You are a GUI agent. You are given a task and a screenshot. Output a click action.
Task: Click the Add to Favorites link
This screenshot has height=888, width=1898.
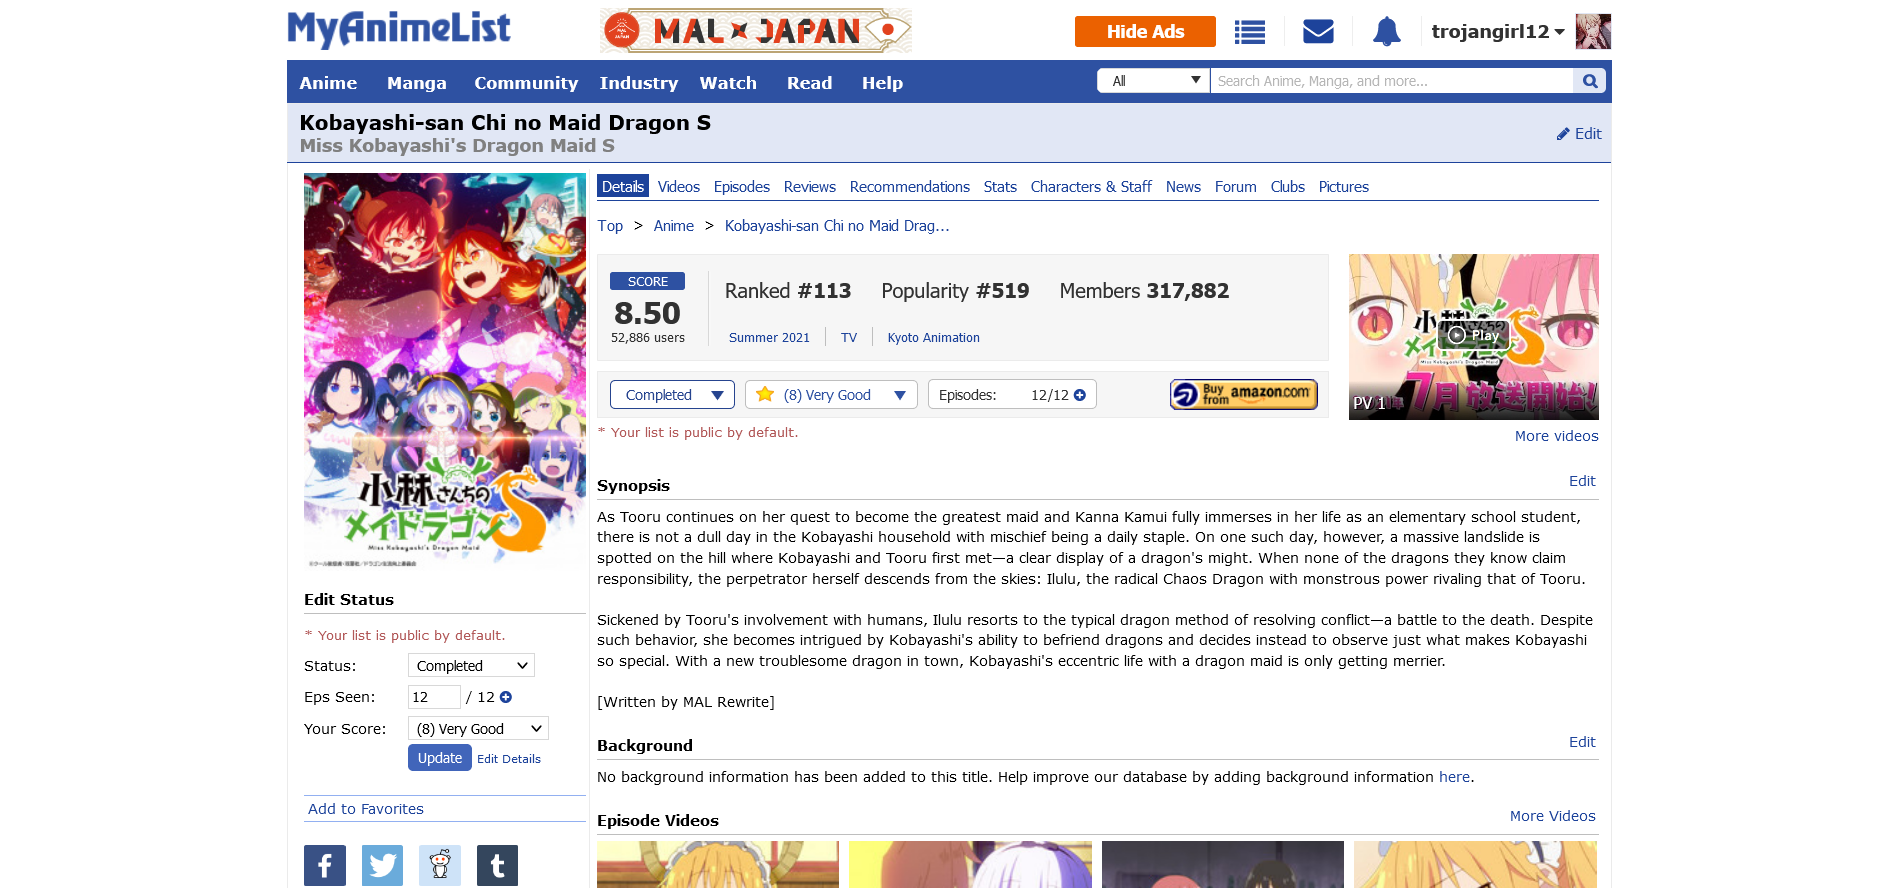[366, 809]
